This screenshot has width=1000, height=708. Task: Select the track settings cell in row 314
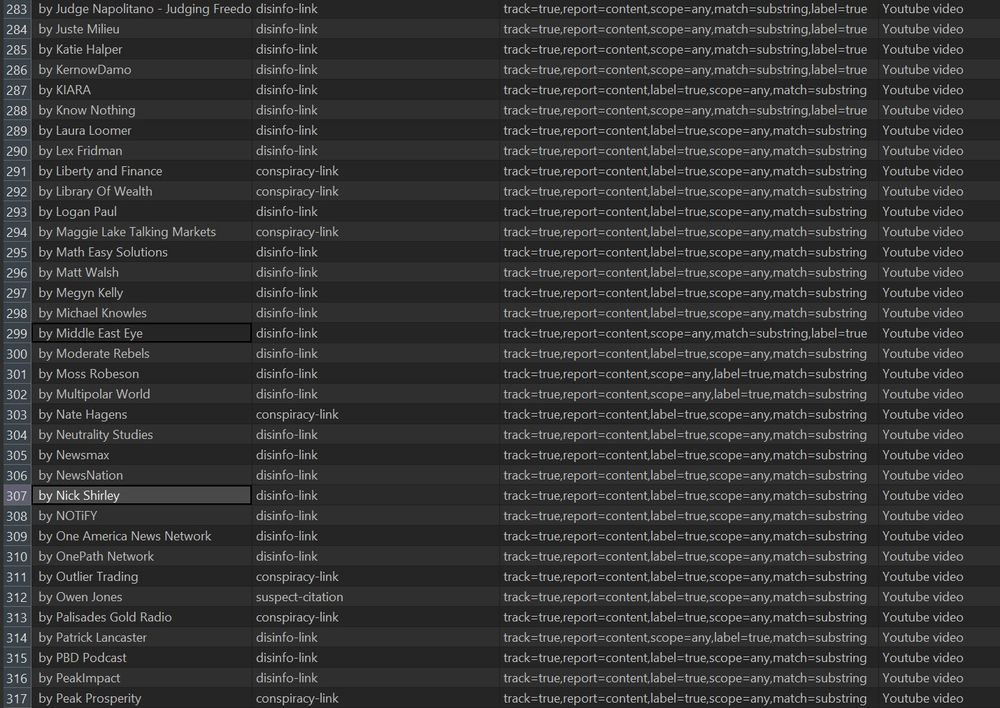tap(689, 637)
